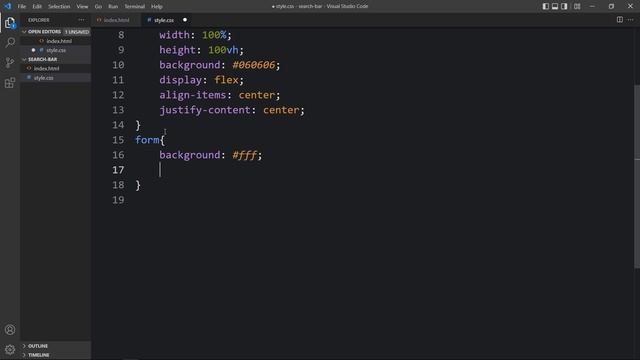
Task: Split the editor right
Action: tap(620, 20)
